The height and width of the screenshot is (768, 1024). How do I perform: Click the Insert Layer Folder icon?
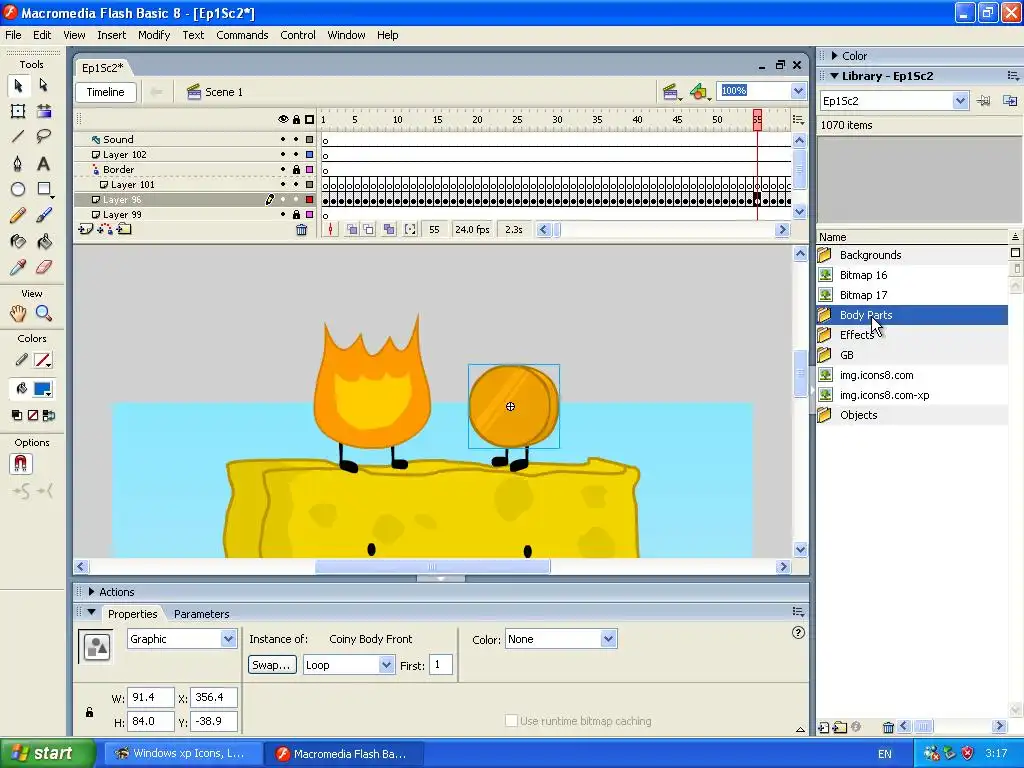[x=124, y=229]
